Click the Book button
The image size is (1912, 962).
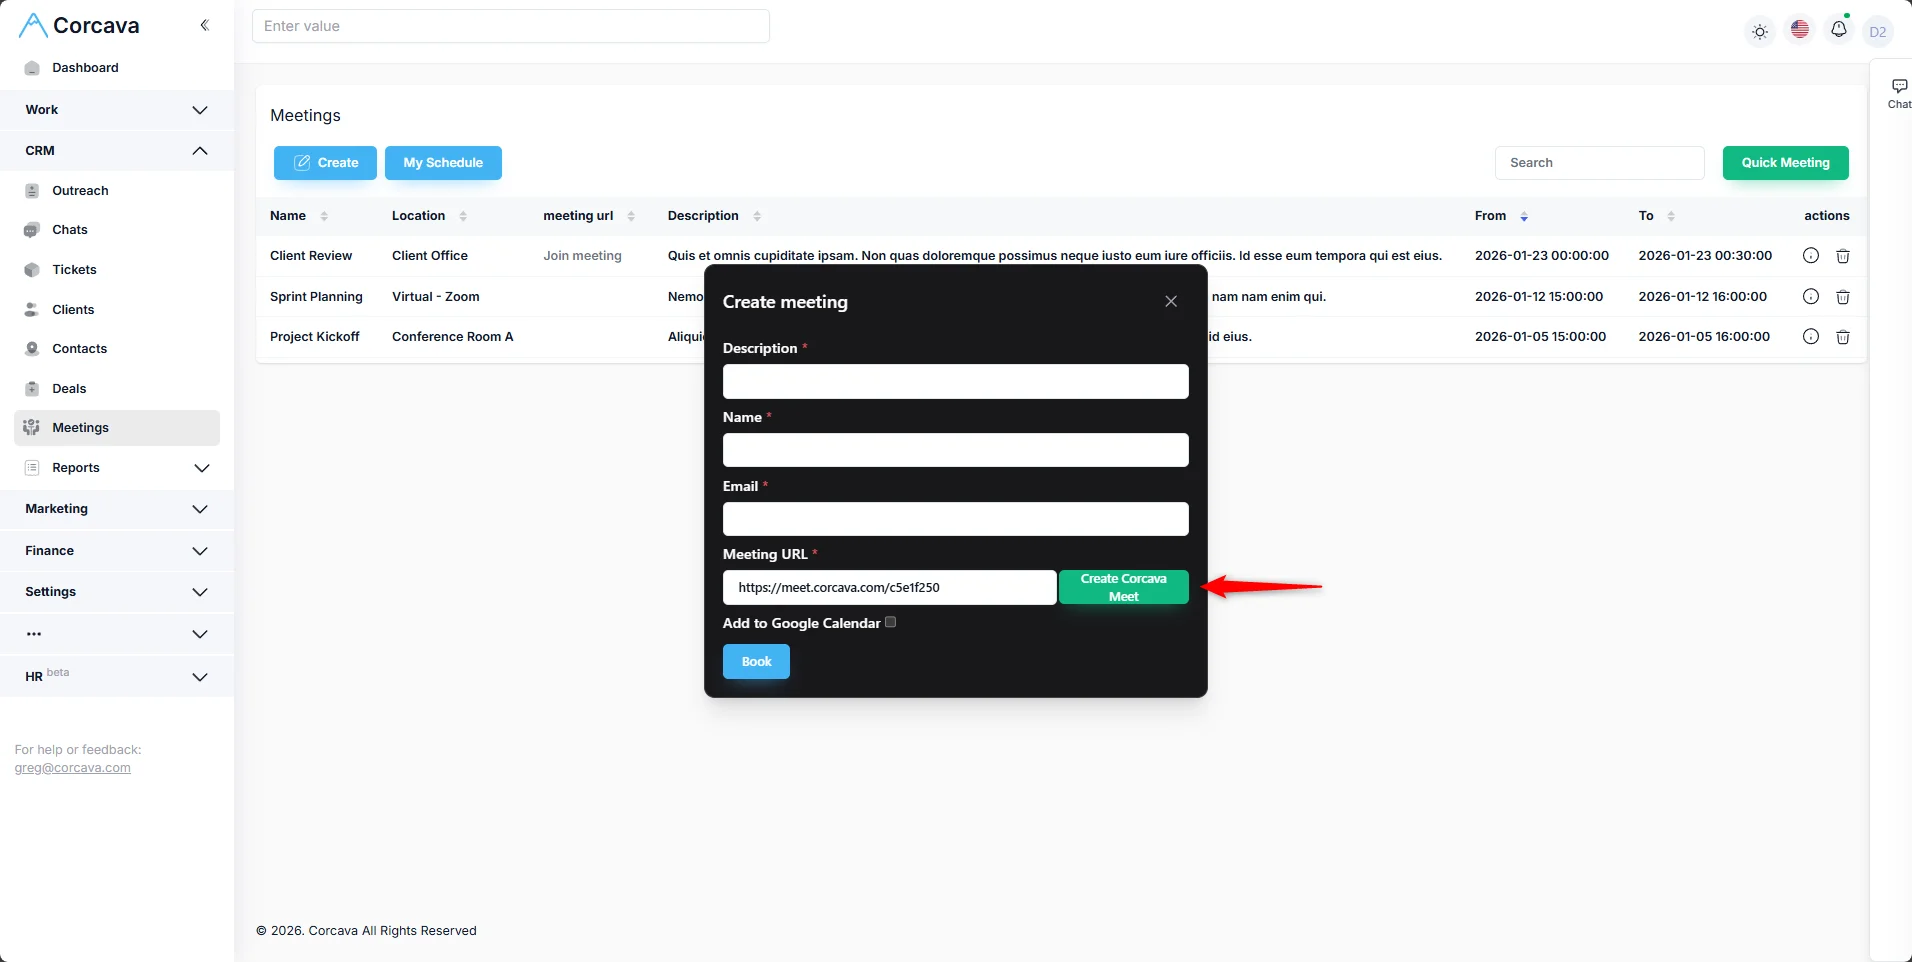click(756, 662)
